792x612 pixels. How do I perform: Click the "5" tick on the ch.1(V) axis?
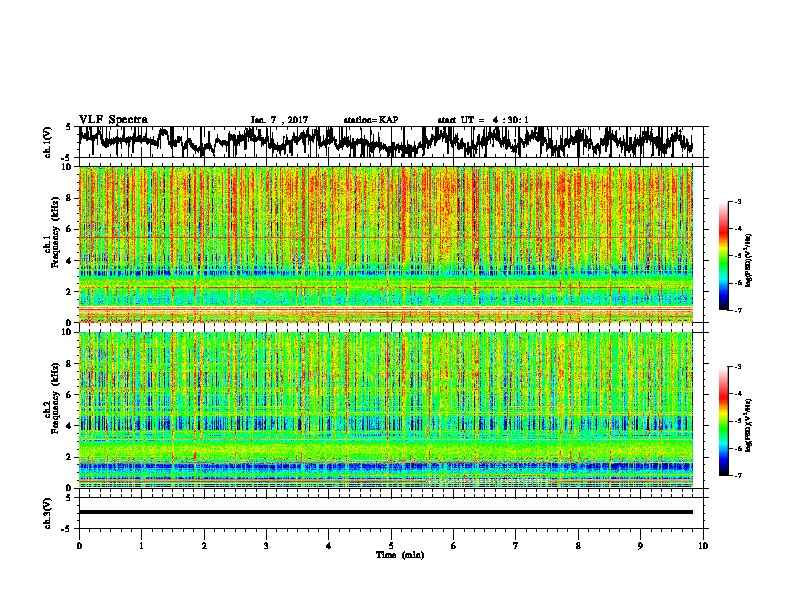click(68, 127)
